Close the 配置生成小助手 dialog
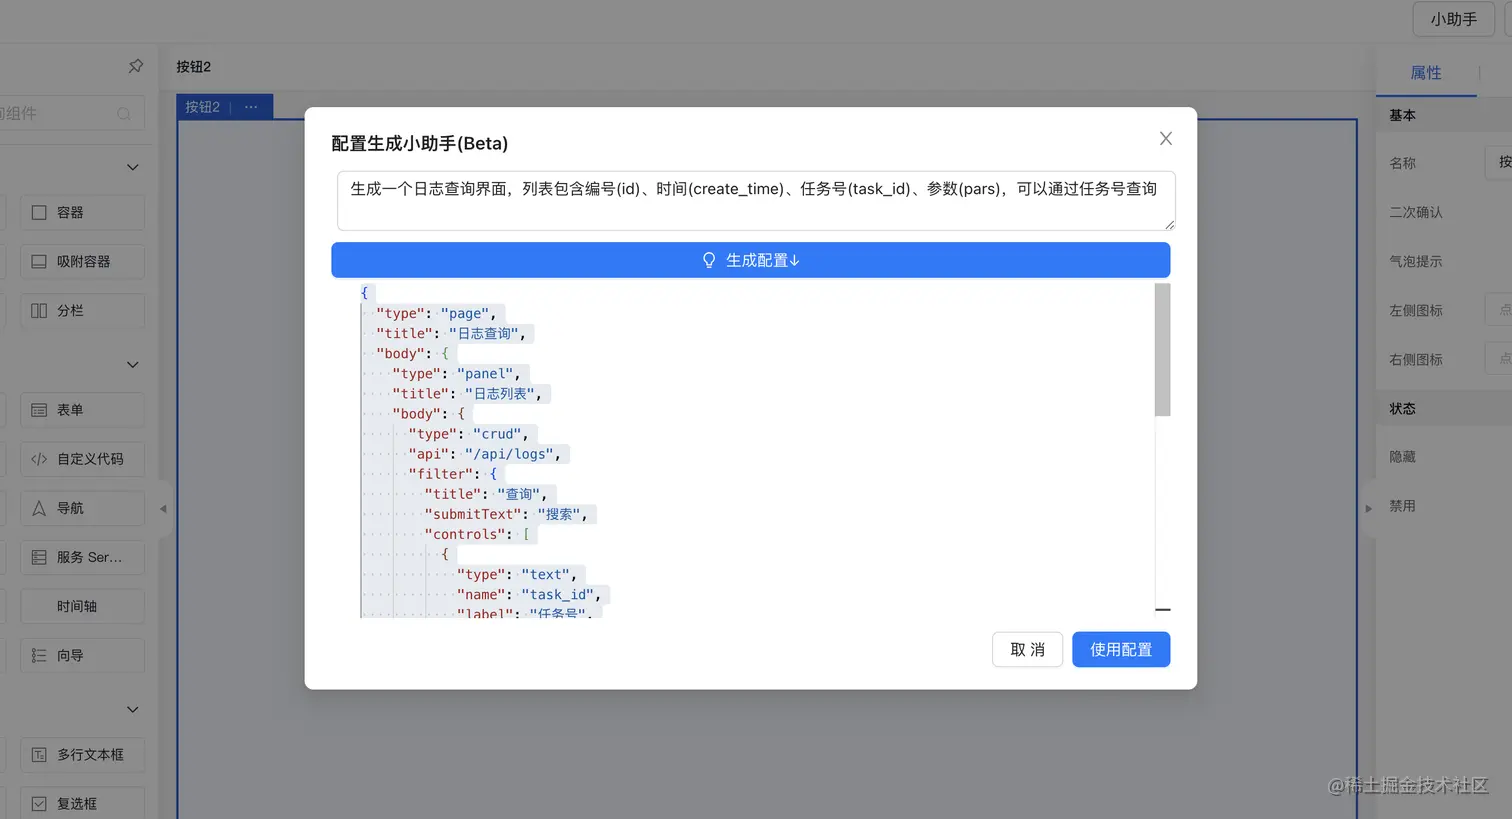This screenshot has height=819, width=1512. (1166, 139)
